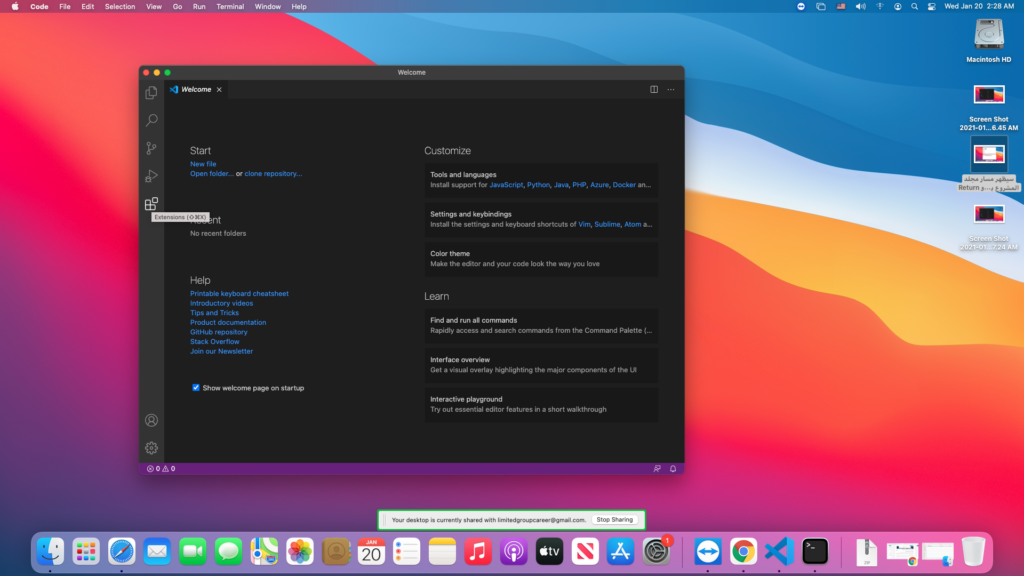This screenshot has width=1024, height=576.
Task: Open the Terminal menu
Action: [x=230, y=7]
